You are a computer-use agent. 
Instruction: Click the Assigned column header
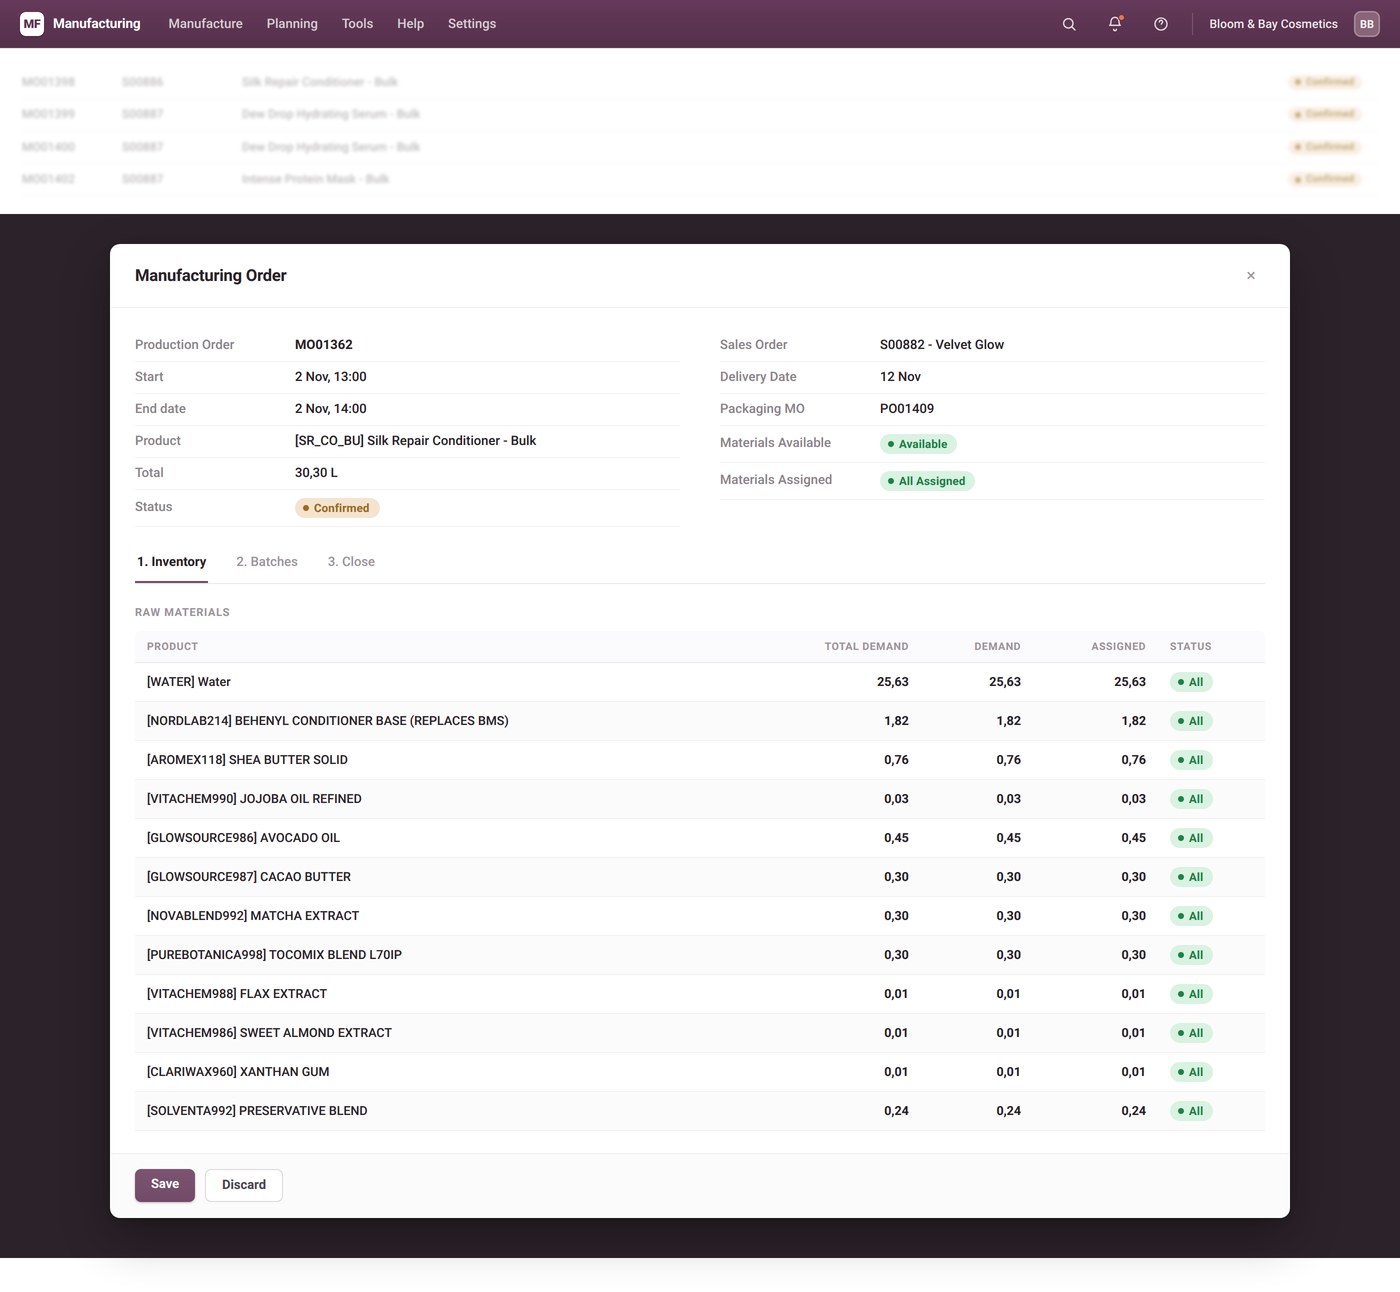pyautogui.click(x=1118, y=647)
